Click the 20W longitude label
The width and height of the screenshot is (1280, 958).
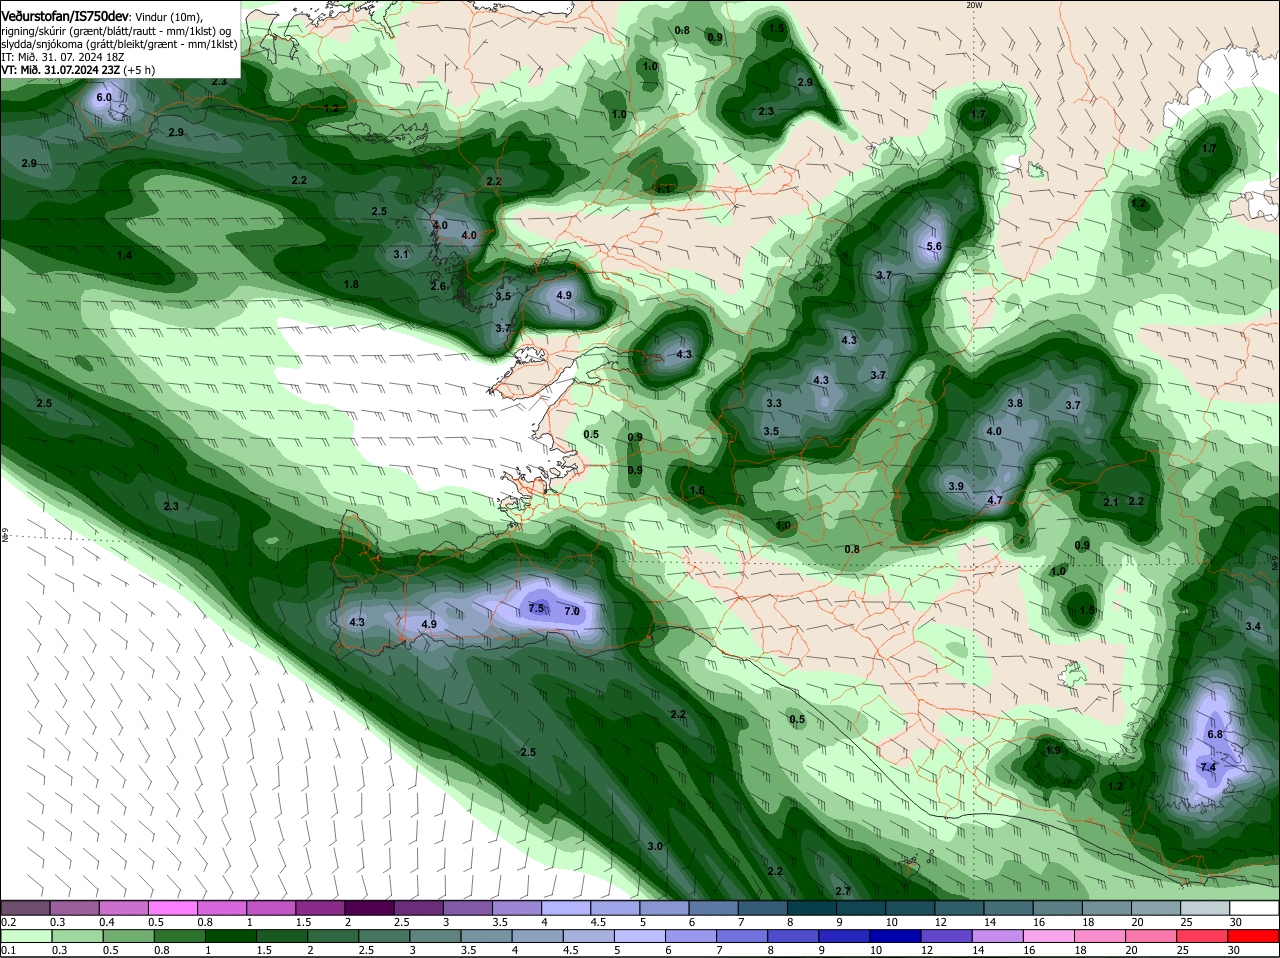(974, 5)
